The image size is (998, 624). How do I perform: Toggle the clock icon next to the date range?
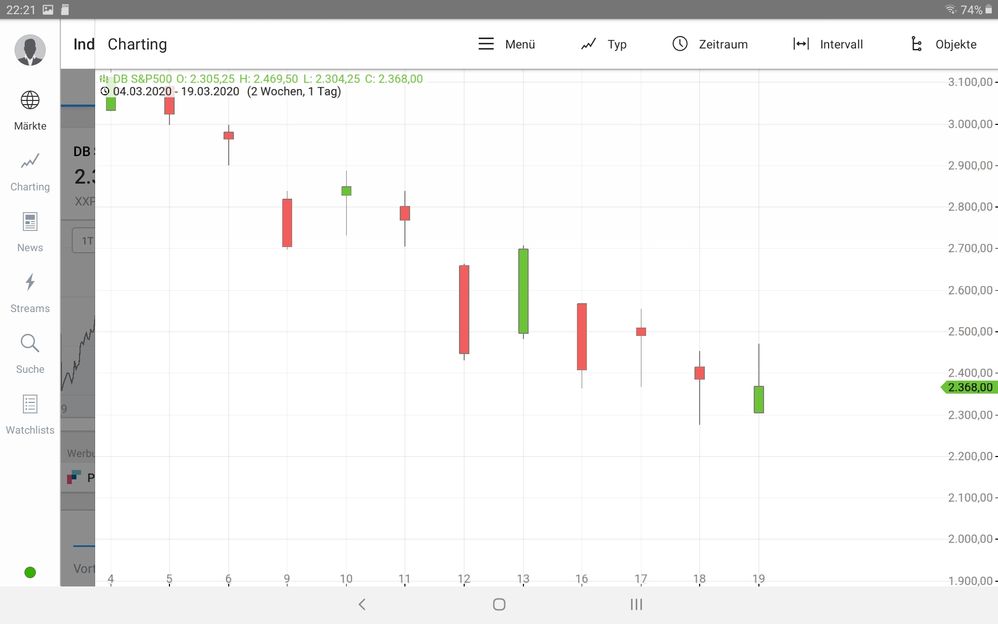104,91
